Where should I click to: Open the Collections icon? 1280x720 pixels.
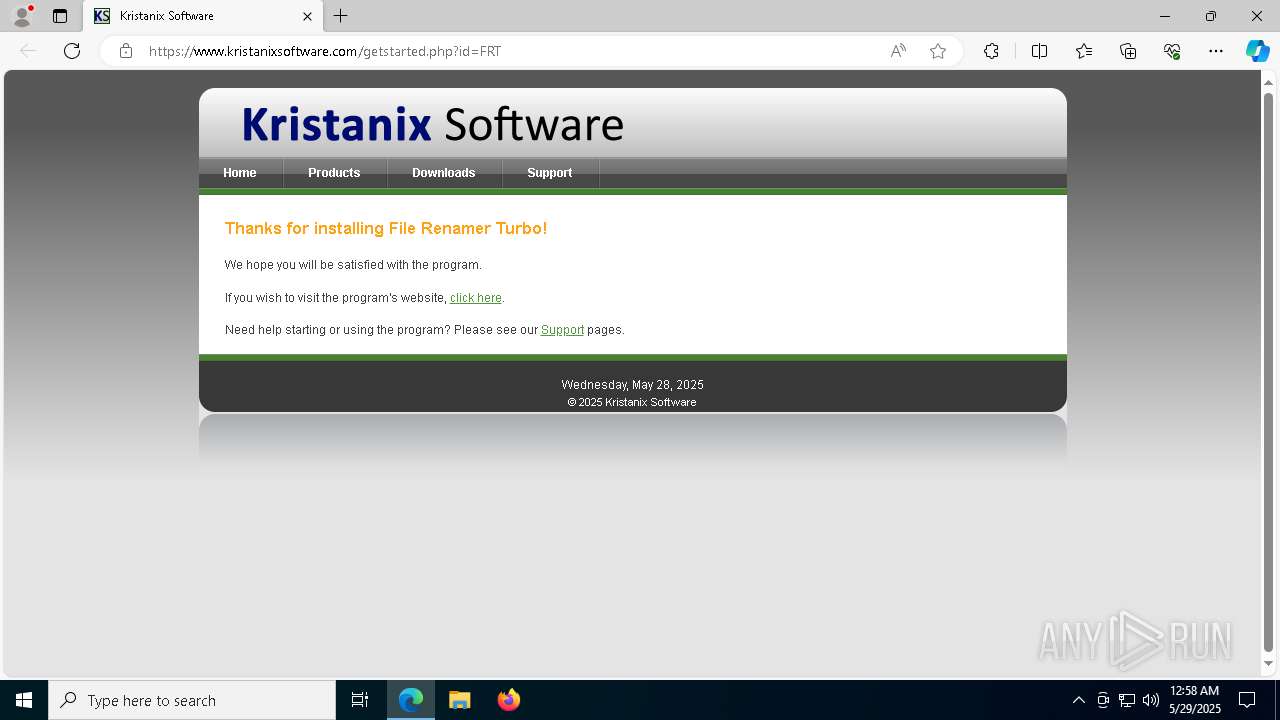pyautogui.click(x=1128, y=51)
